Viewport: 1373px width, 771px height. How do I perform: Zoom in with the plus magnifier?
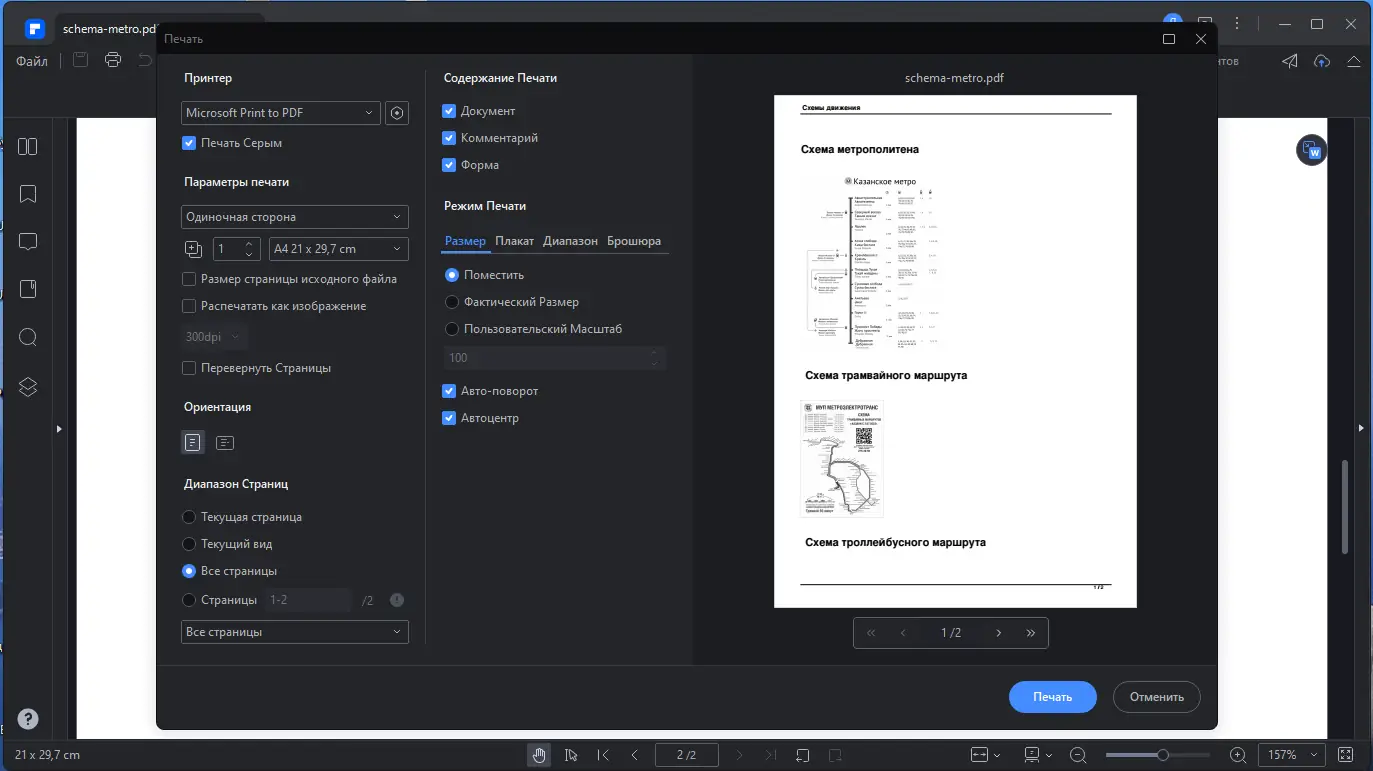pyautogui.click(x=1238, y=755)
